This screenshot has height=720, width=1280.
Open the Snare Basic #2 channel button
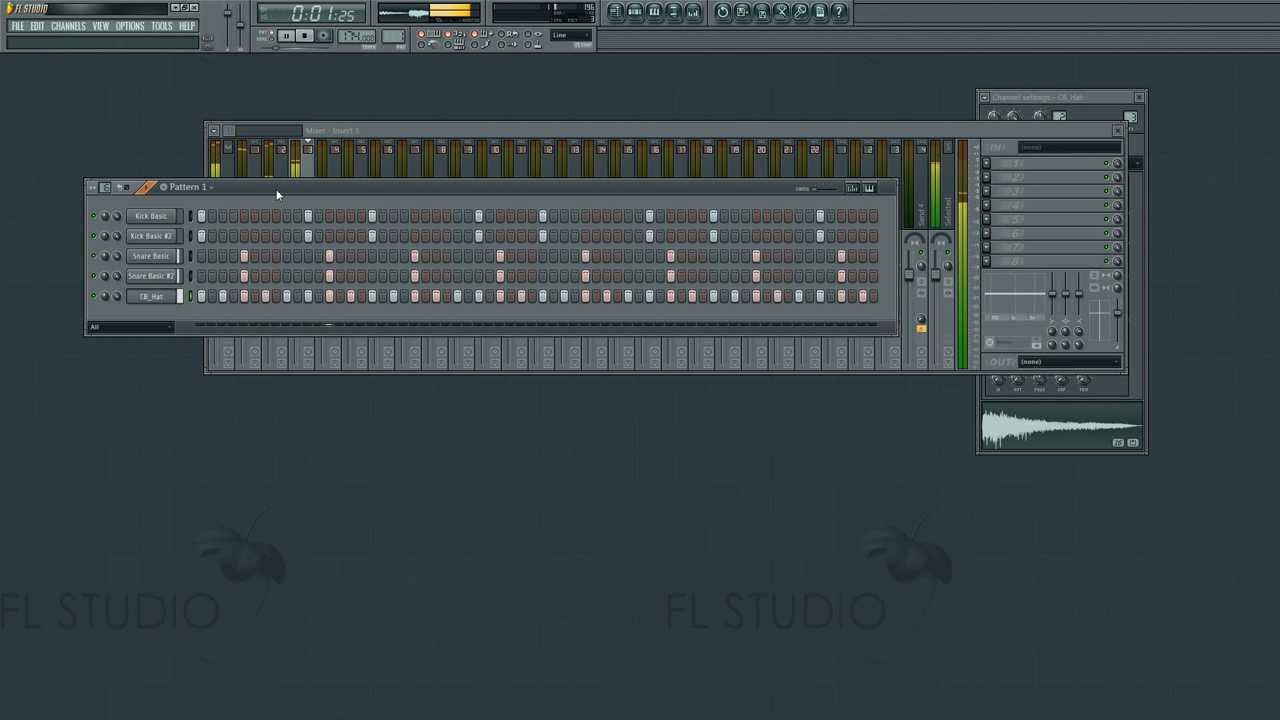151,276
